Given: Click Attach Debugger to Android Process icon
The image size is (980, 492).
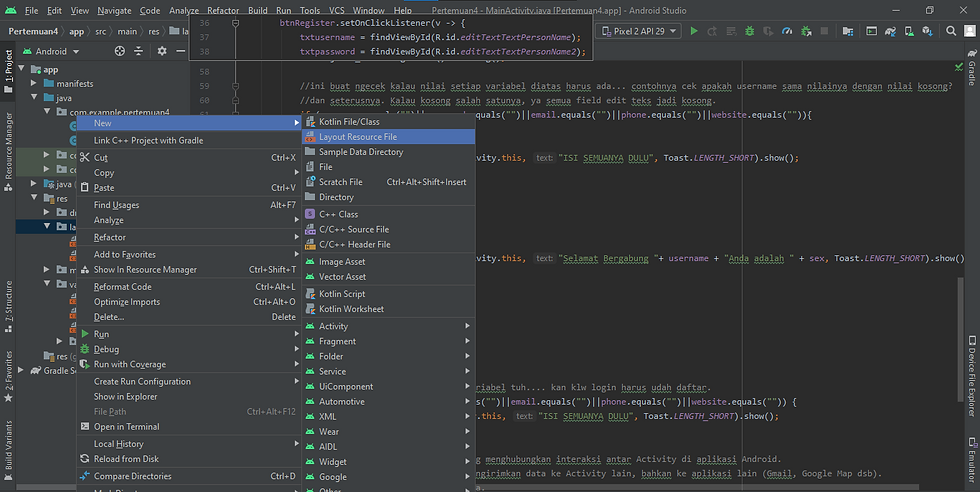Looking at the screenshot, I should pyautogui.click(x=806, y=31).
